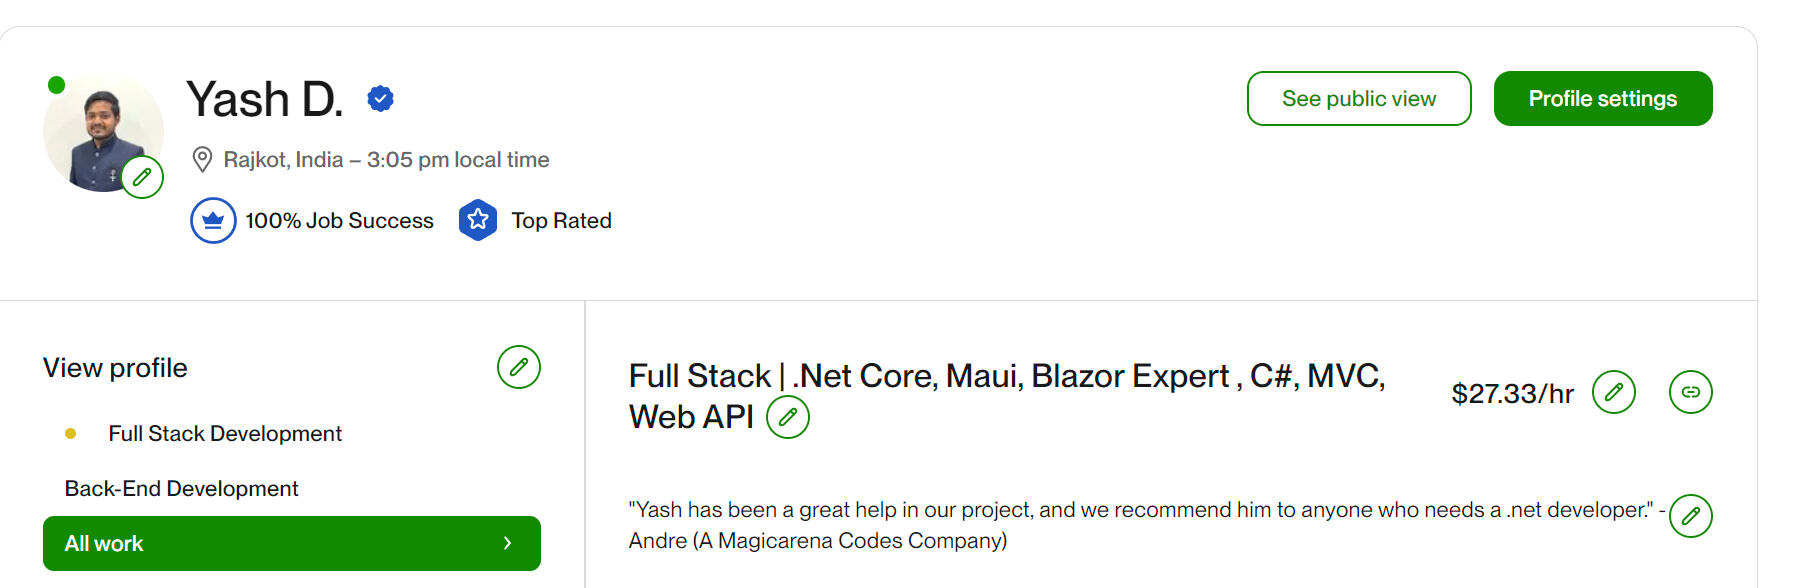Edit the testimonial from Andre
Viewport: 1800px width, 588px height.
point(1690,516)
